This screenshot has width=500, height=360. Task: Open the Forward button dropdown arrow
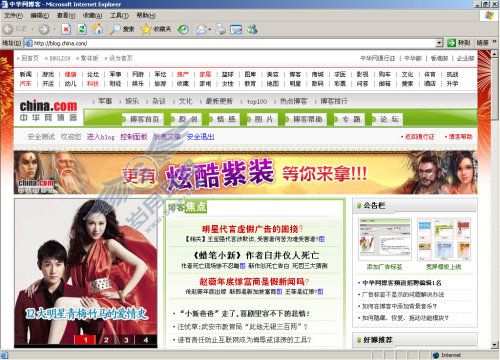[x=54, y=30]
